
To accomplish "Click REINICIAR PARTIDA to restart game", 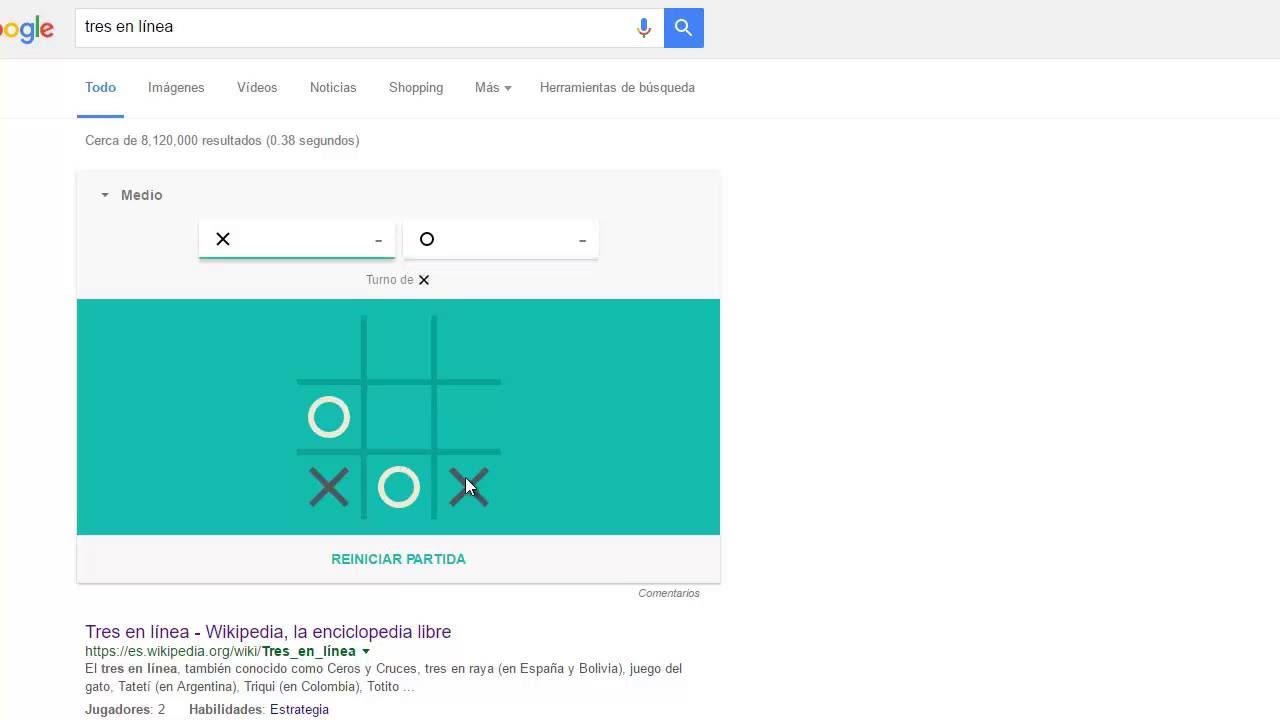I will [398, 559].
